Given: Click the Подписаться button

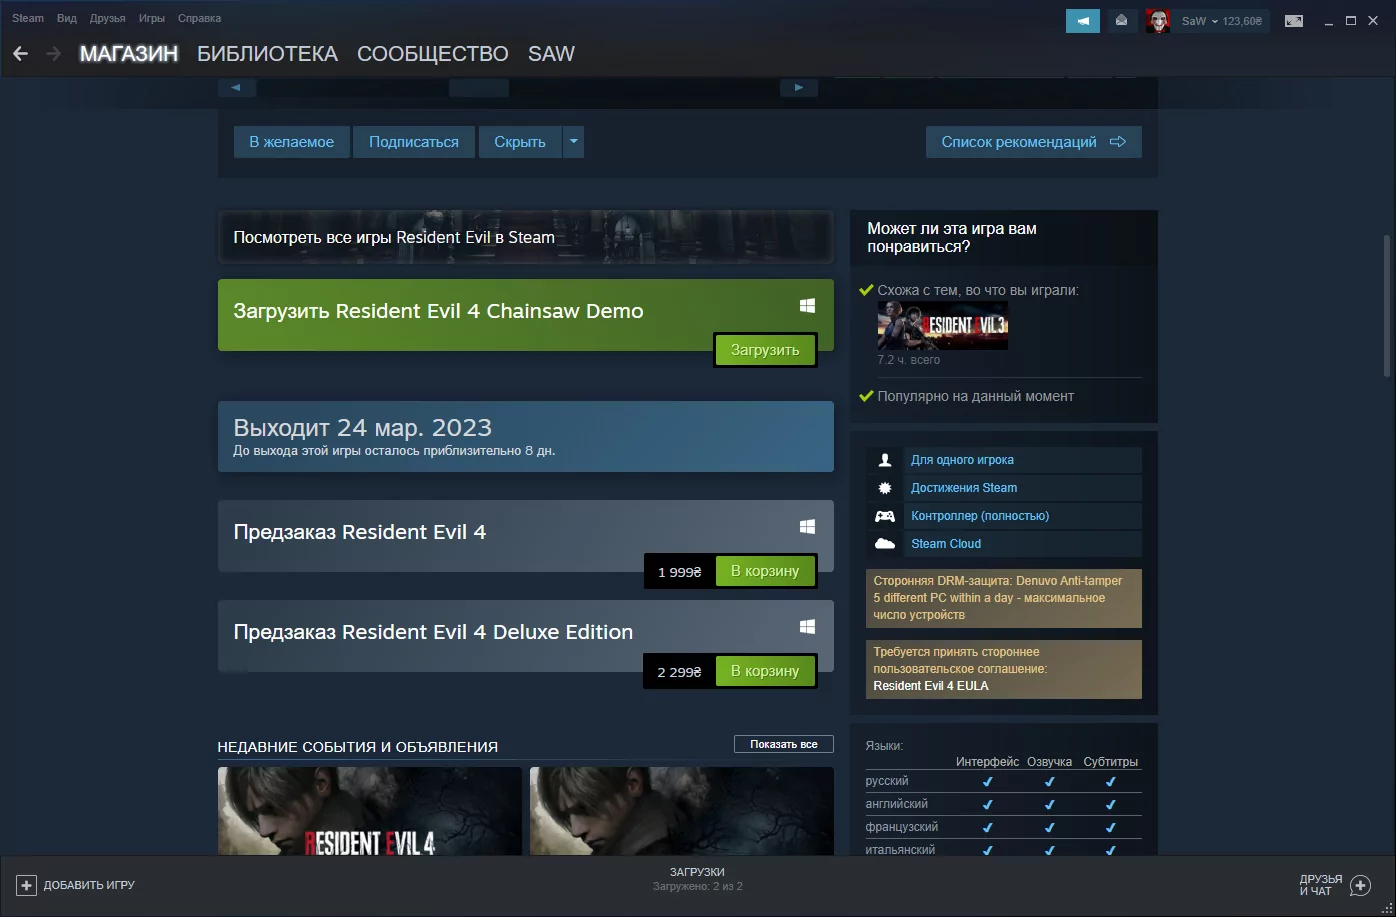Looking at the screenshot, I should 414,142.
